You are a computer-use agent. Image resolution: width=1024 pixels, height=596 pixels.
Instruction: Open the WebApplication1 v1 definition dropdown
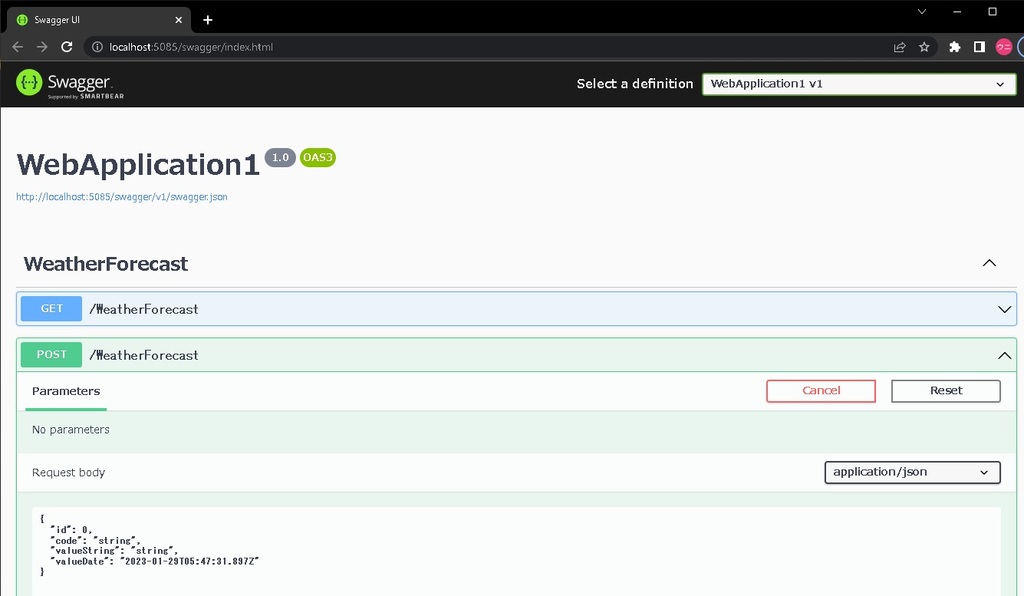[858, 84]
